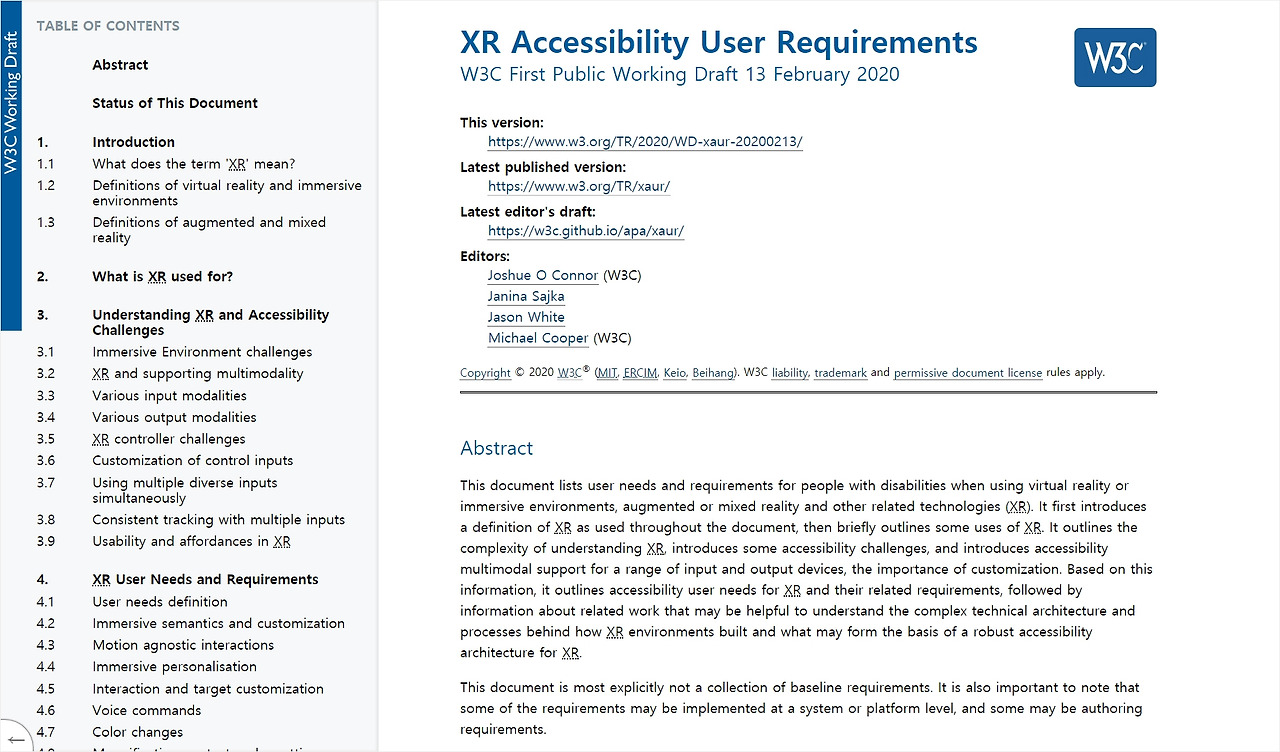Open Michael Cooper's editor link
1280x752 pixels.
coord(537,338)
